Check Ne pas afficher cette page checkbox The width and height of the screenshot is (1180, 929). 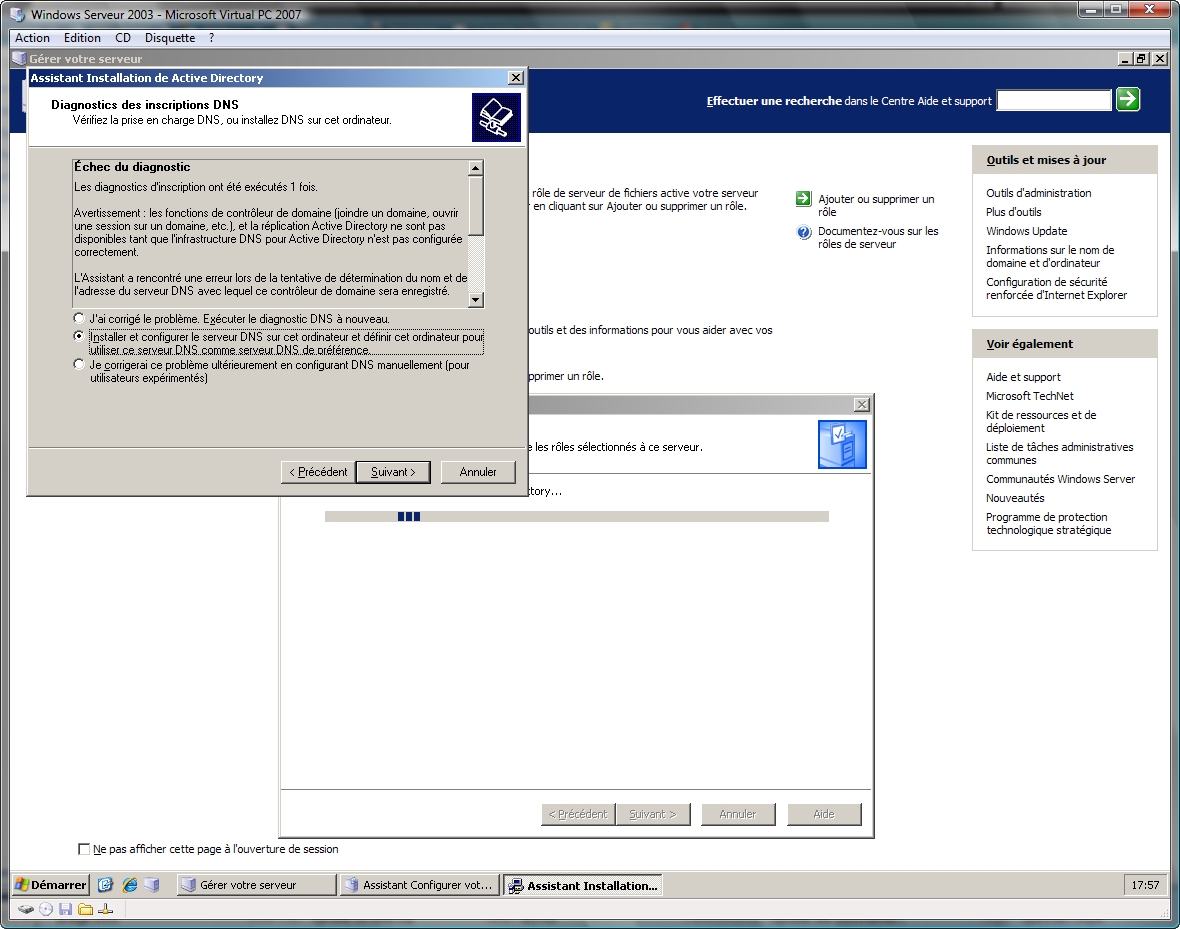(x=84, y=848)
